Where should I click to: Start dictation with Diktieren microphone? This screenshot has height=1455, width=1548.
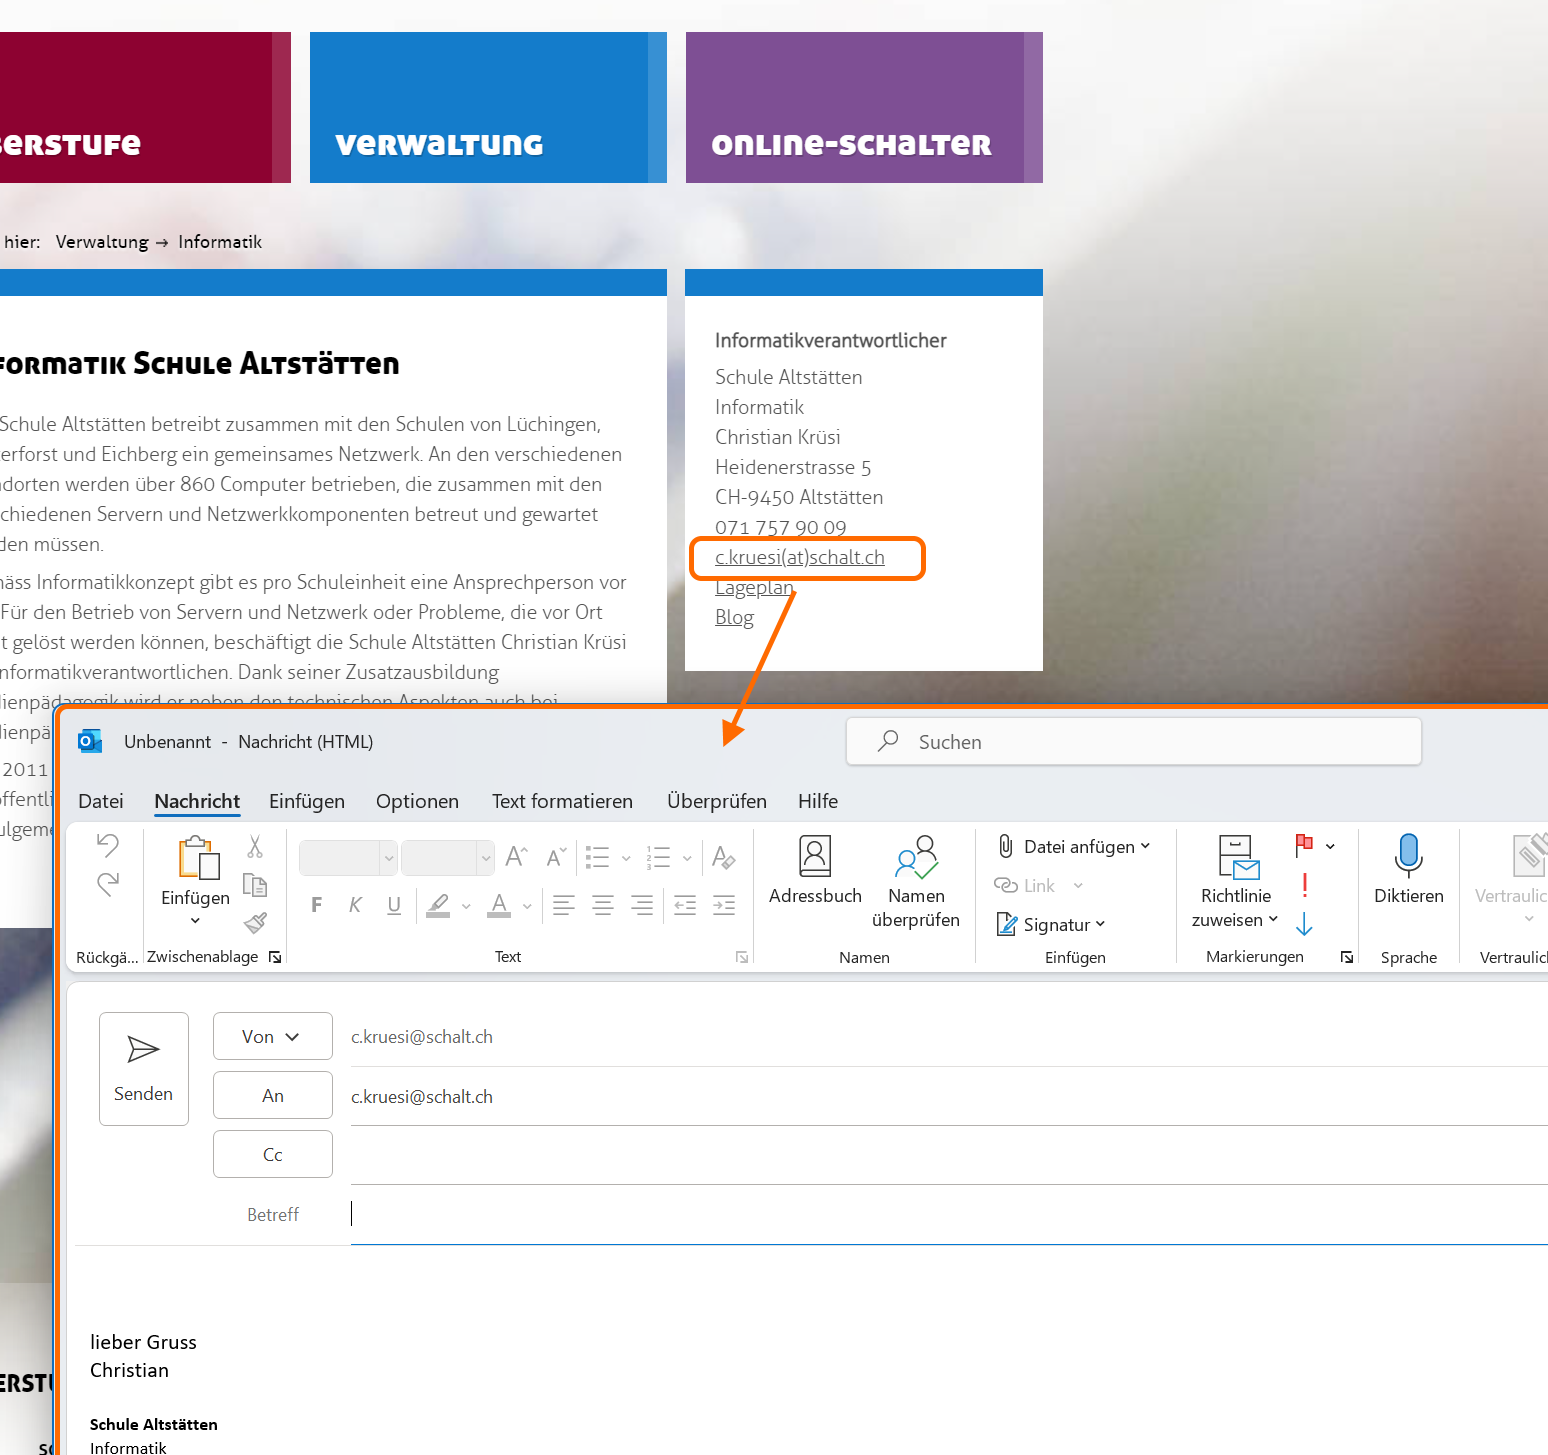coord(1408,870)
